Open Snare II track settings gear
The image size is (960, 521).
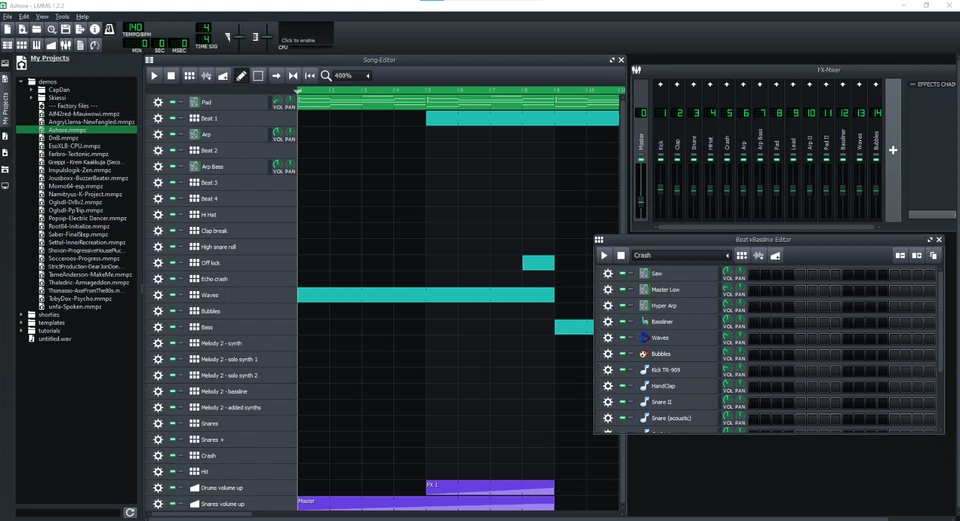pyautogui.click(x=607, y=402)
